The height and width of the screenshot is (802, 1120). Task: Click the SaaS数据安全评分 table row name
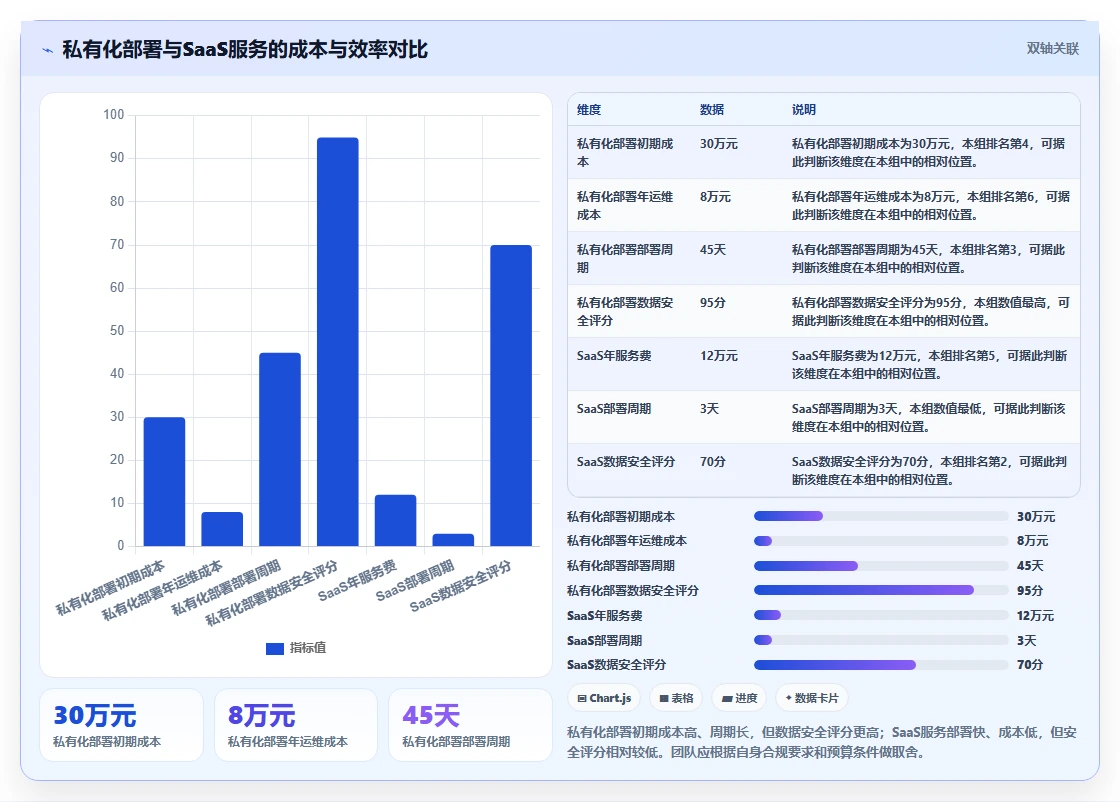626,462
